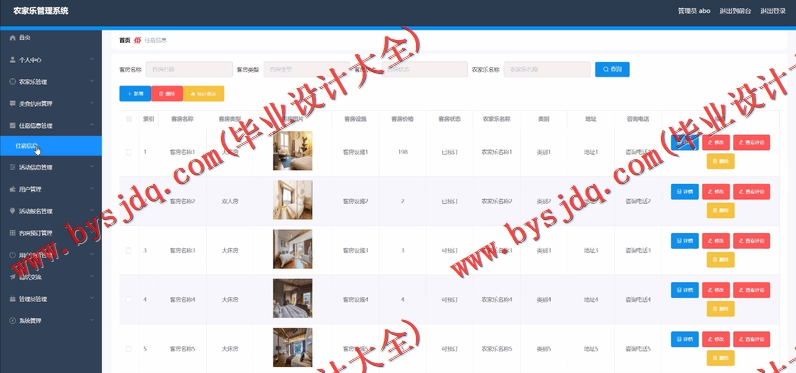Image resolution: width=796 pixels, height=373 pixels.
Task: Expand the 用户管理 chevron
Action: pyautogui.click(x=92, y=189)
